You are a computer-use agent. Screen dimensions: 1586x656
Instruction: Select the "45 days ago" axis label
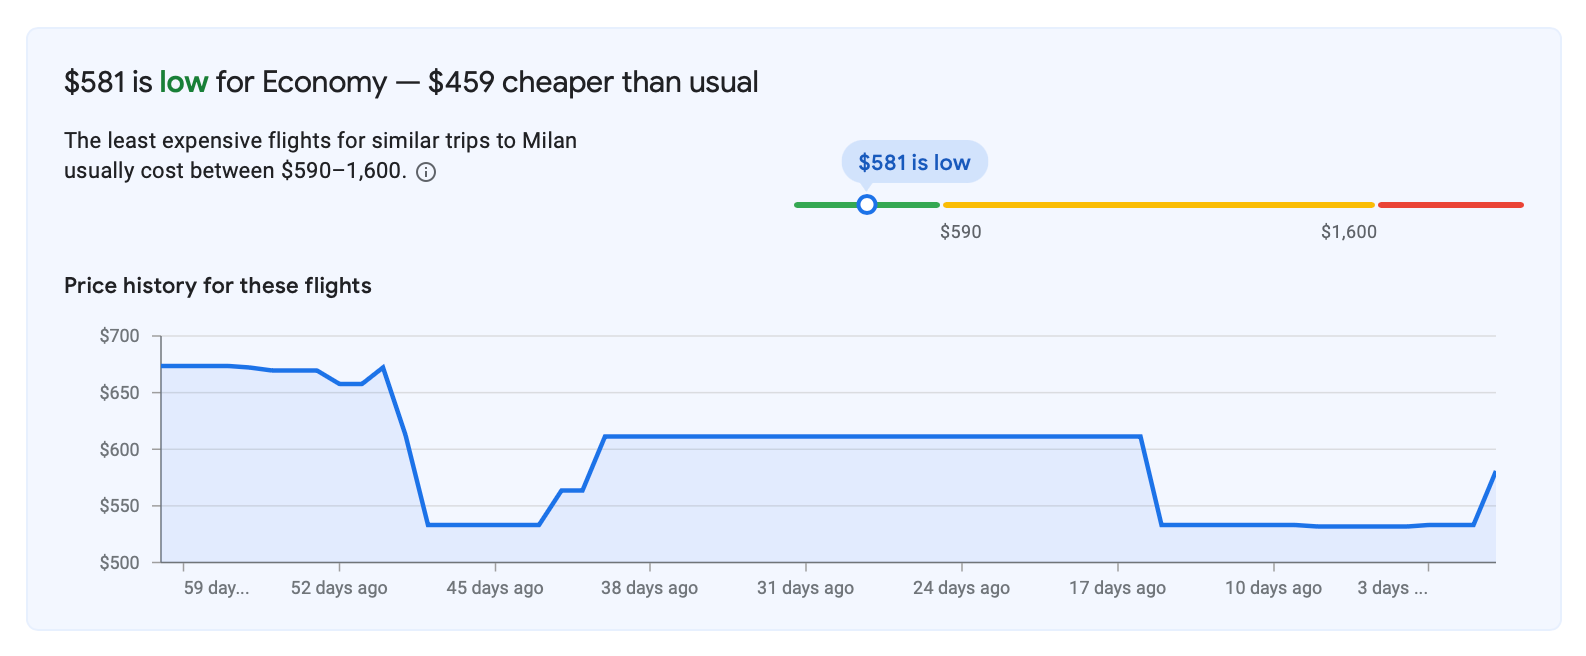pyautogui.click(x=495, y=588)
